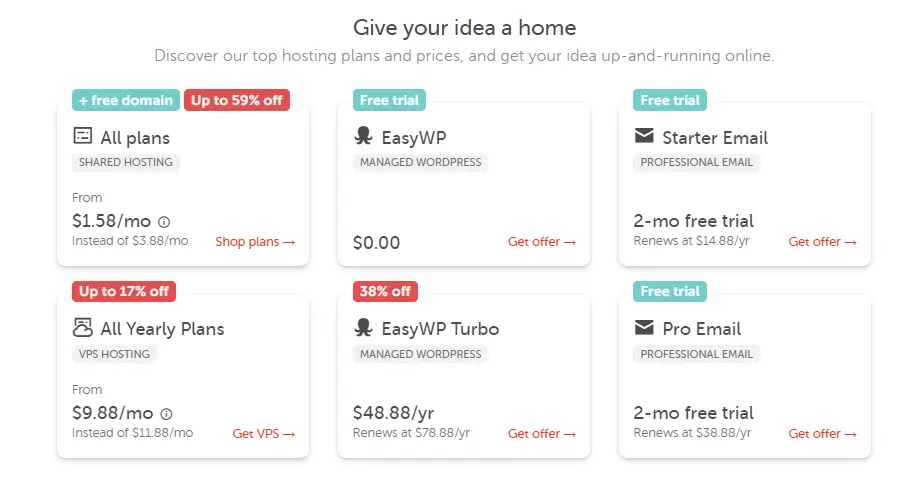
Task: Select the SHARED HOSTING tag
Action: 125,162
